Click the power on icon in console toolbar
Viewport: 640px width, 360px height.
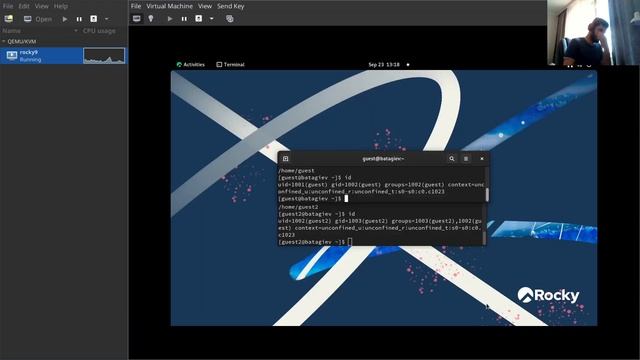pos(170,19)
